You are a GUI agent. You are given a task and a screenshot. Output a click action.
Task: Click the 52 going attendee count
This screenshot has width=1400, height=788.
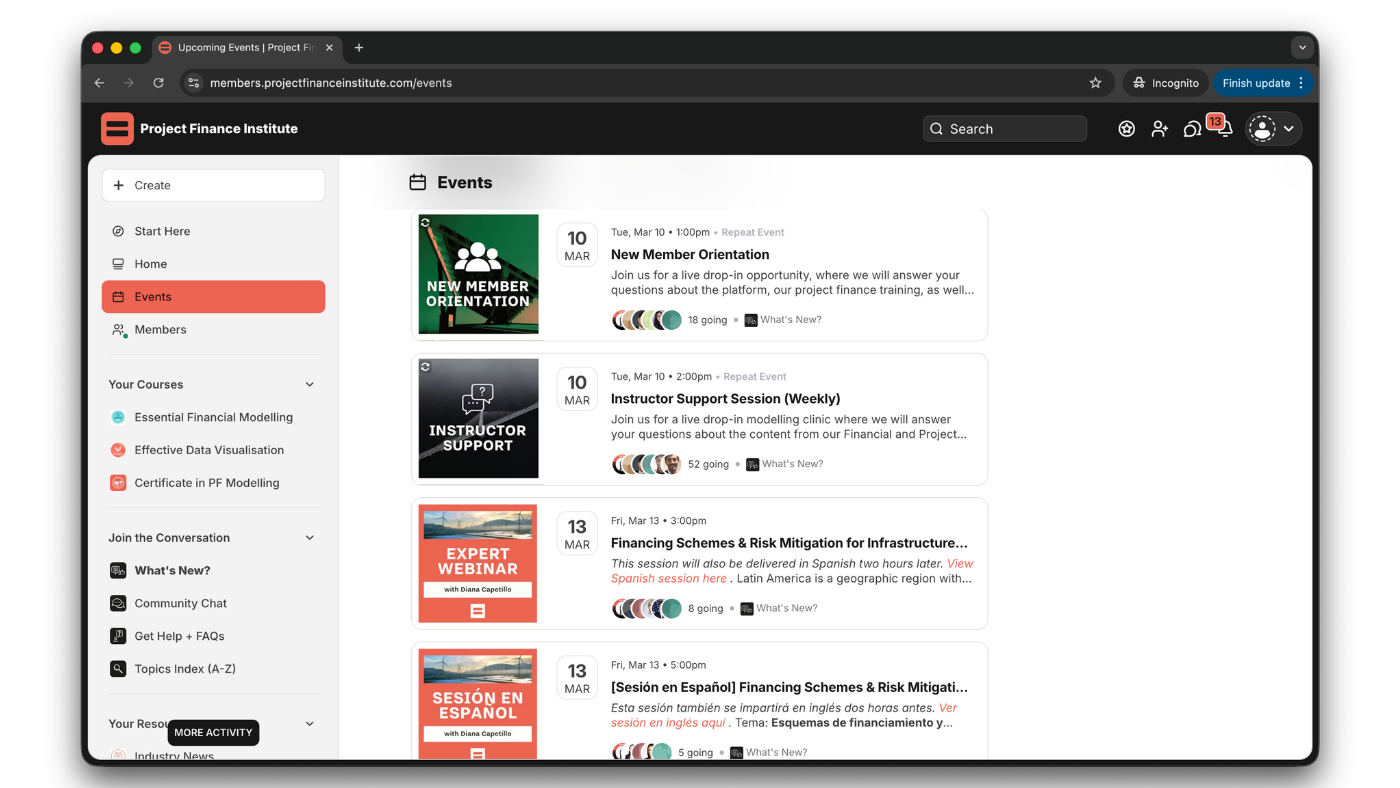(x=708, y=464)
